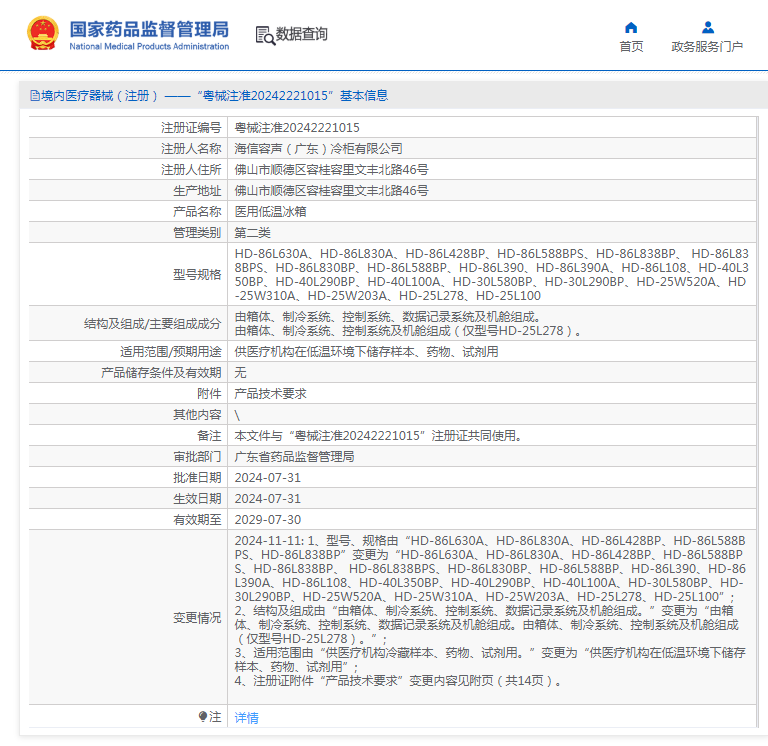The height and width of the screenshot is (746, 768).
Task: Click management category value 第二类
Action: pos(252,233)
